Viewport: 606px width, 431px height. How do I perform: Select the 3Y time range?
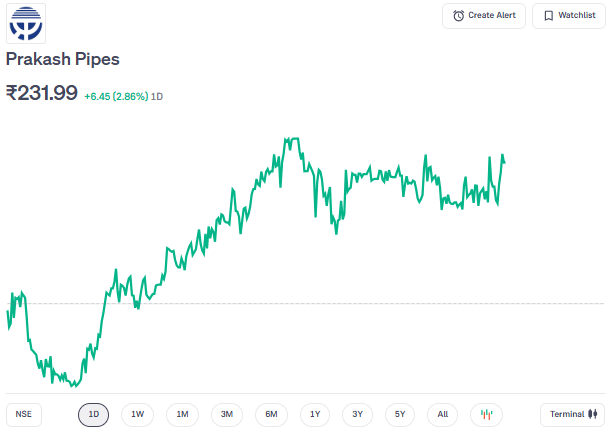coord(357,414)
